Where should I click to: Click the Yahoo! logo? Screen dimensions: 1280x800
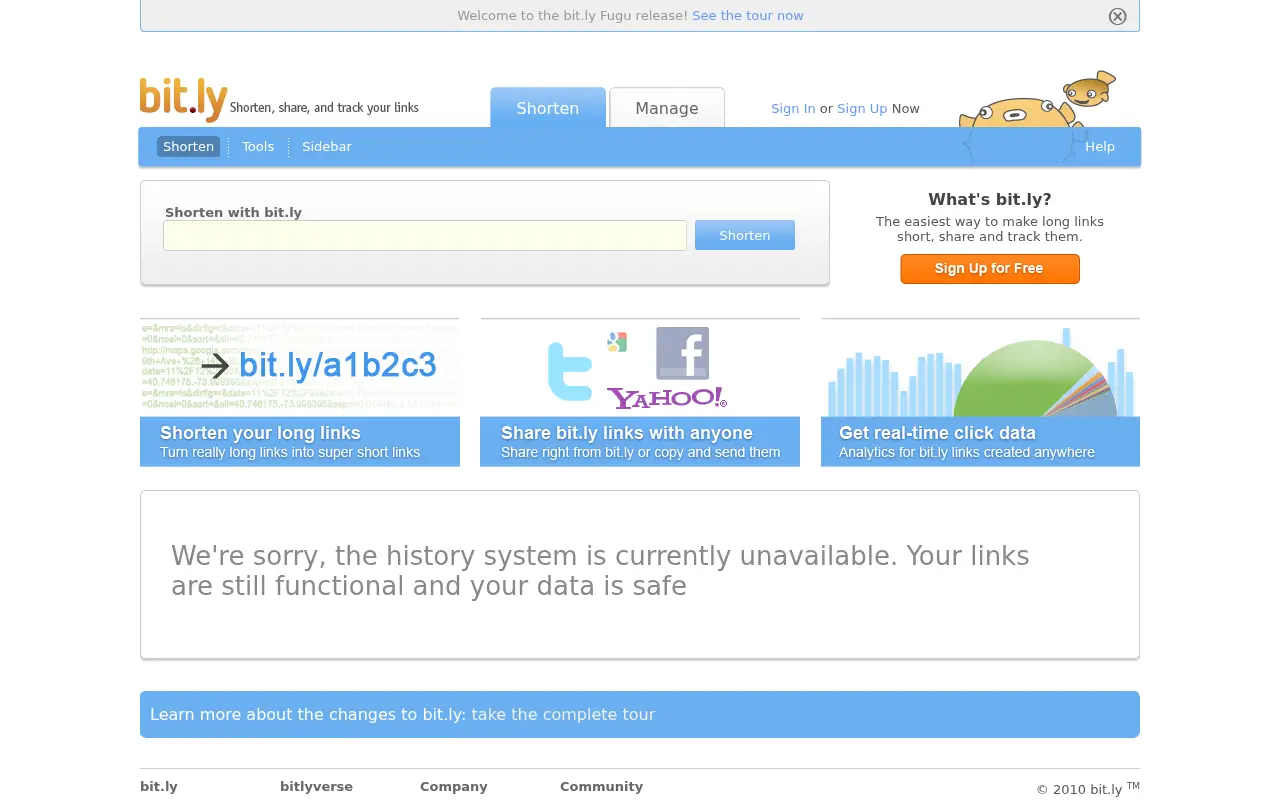coord(667,398)
